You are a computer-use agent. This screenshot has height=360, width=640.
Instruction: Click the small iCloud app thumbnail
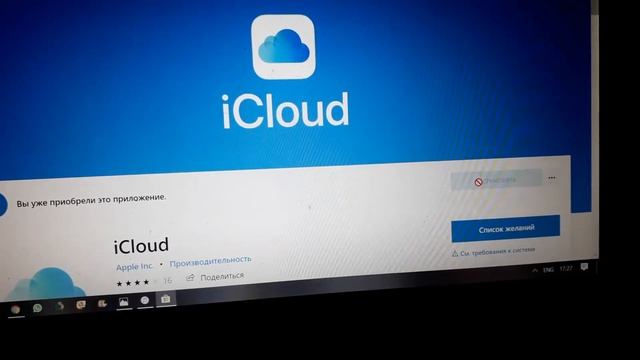coord(46,284)
